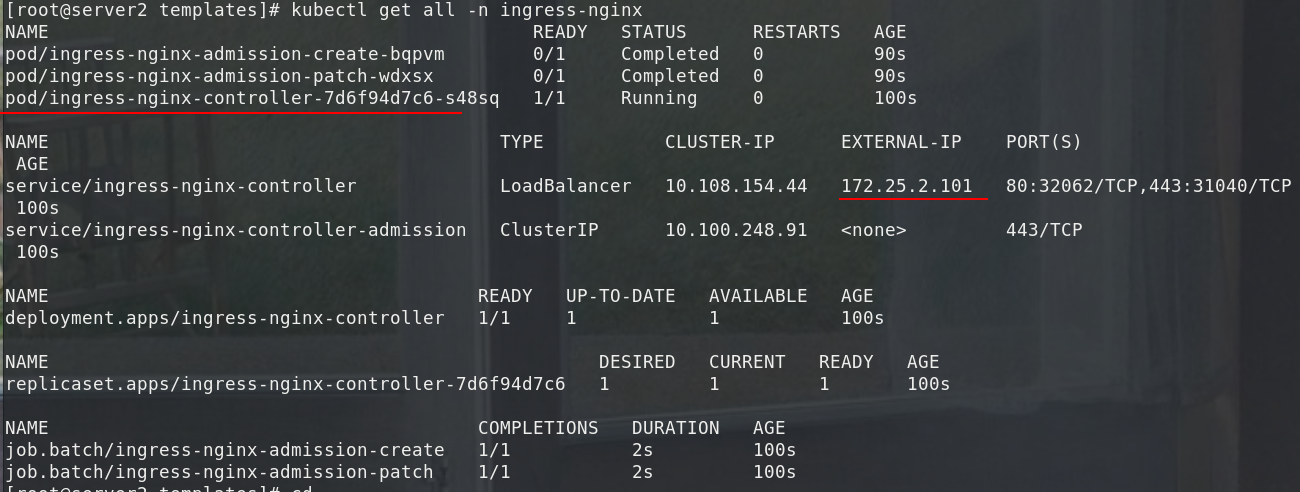Select 'deployment.apps/ingress-nginx-controller' name
This screenshot has width=1300, height=492.
[x=225, y=318]
